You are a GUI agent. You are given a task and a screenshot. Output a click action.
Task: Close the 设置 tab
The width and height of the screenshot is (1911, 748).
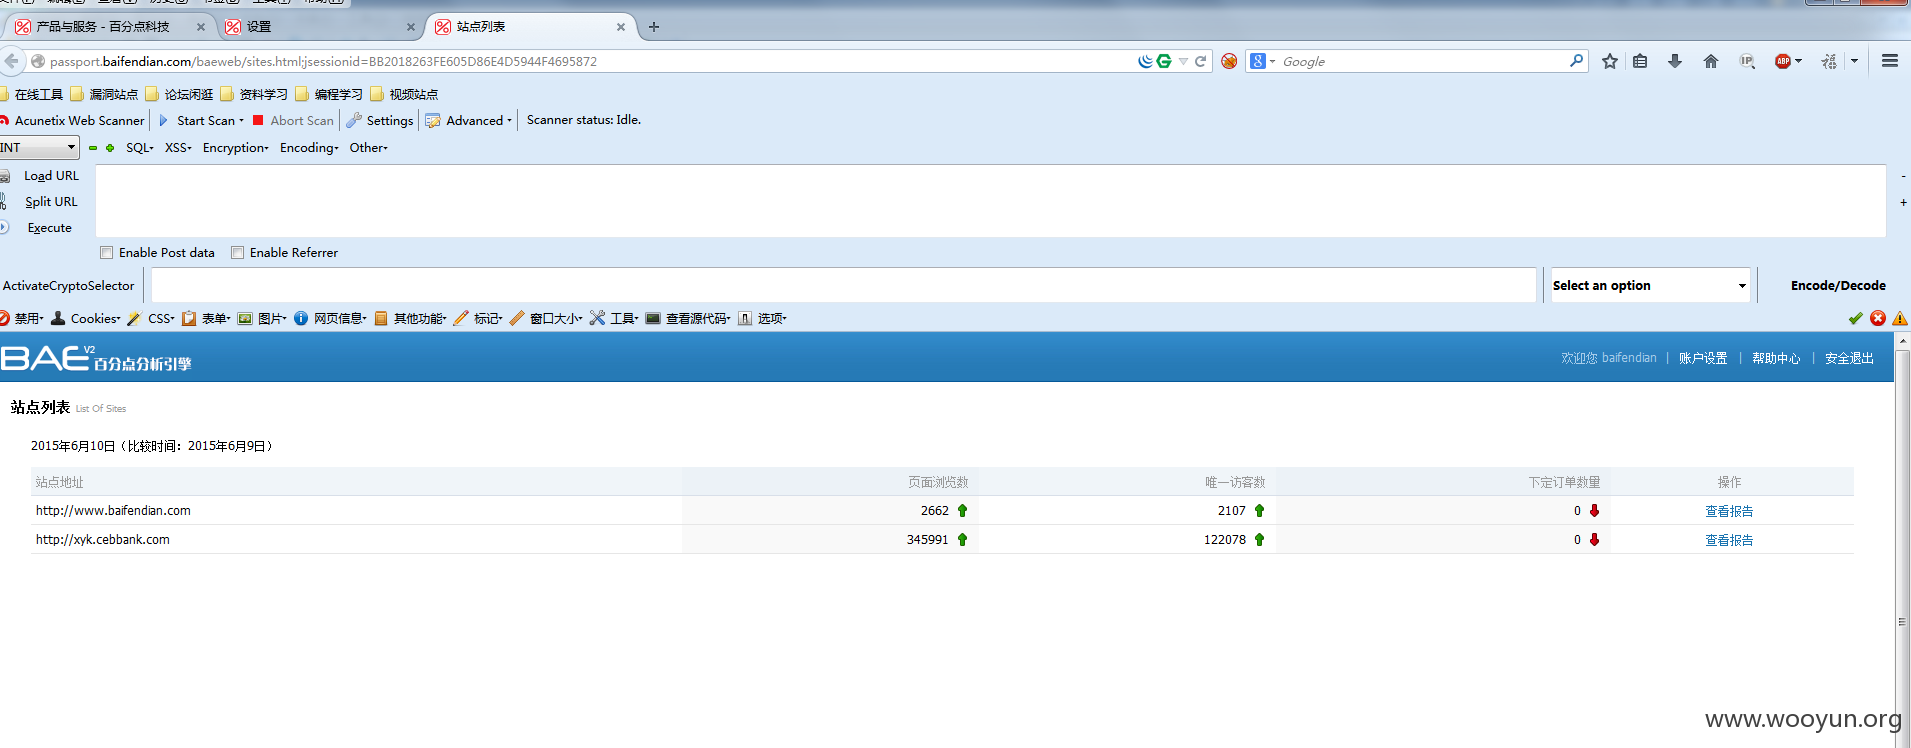411,27
